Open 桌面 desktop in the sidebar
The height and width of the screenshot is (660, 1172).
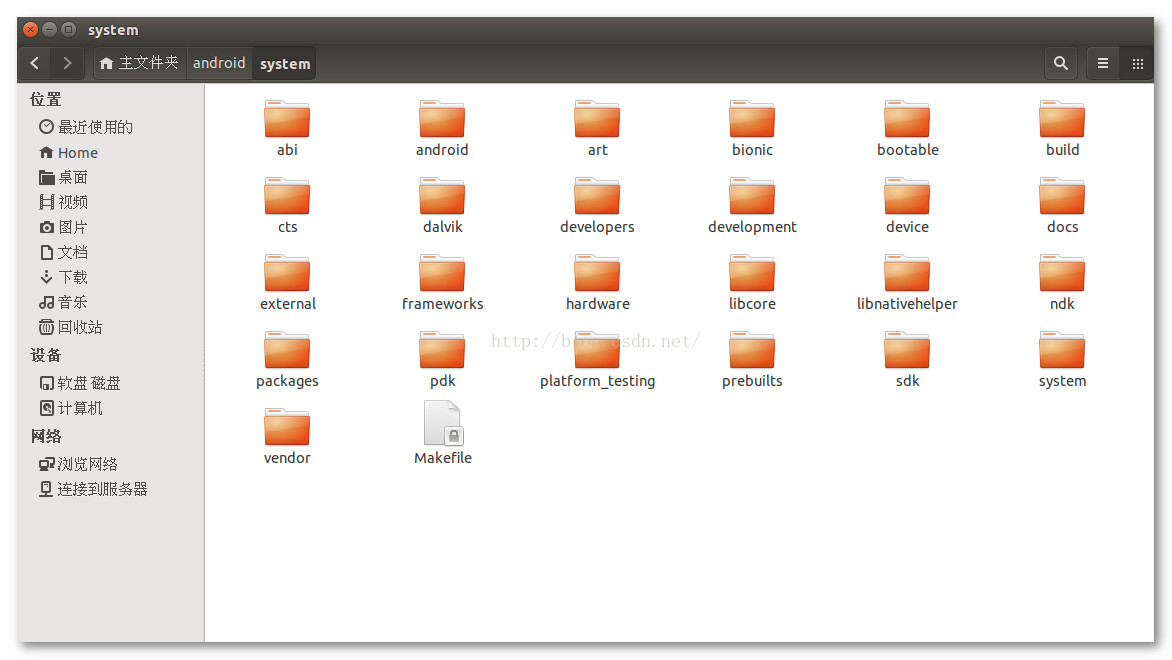64,177
